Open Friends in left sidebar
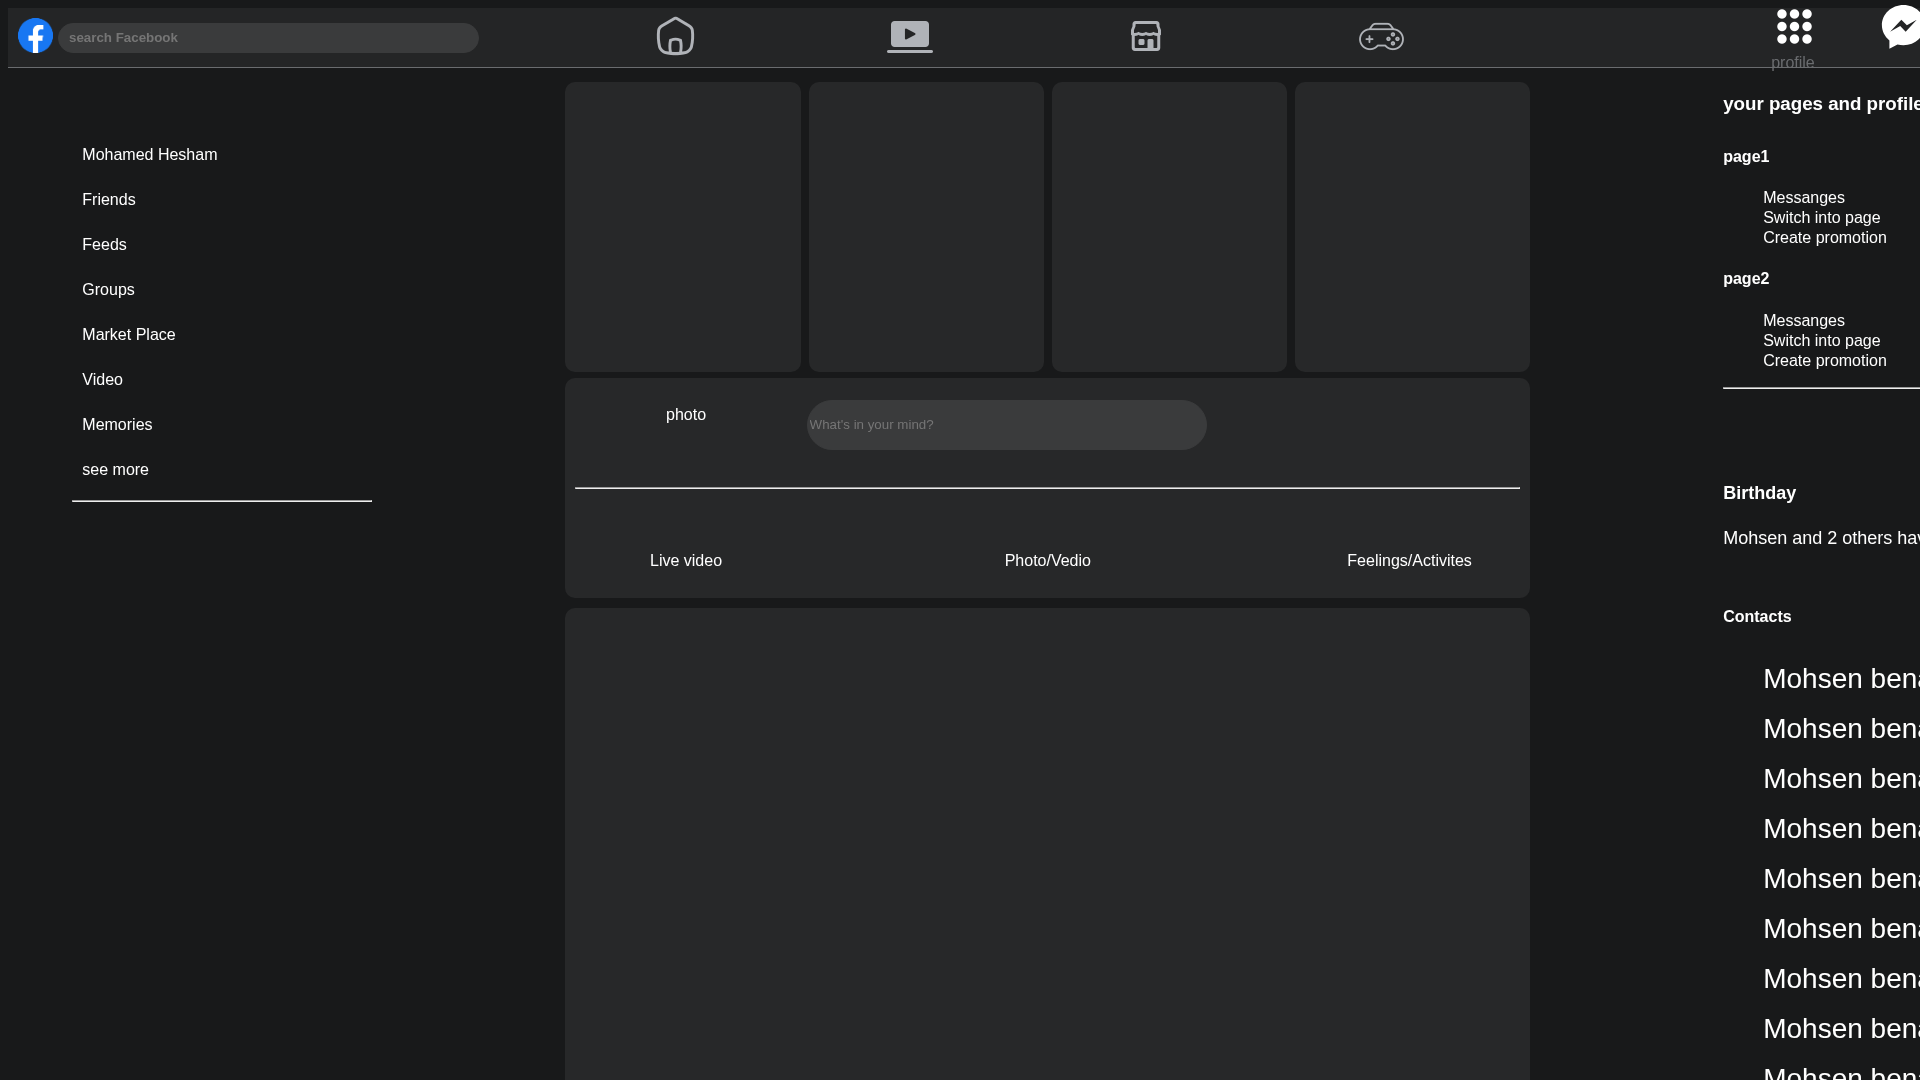This screenshot has height=1080, width=1920. pos(108,200)
